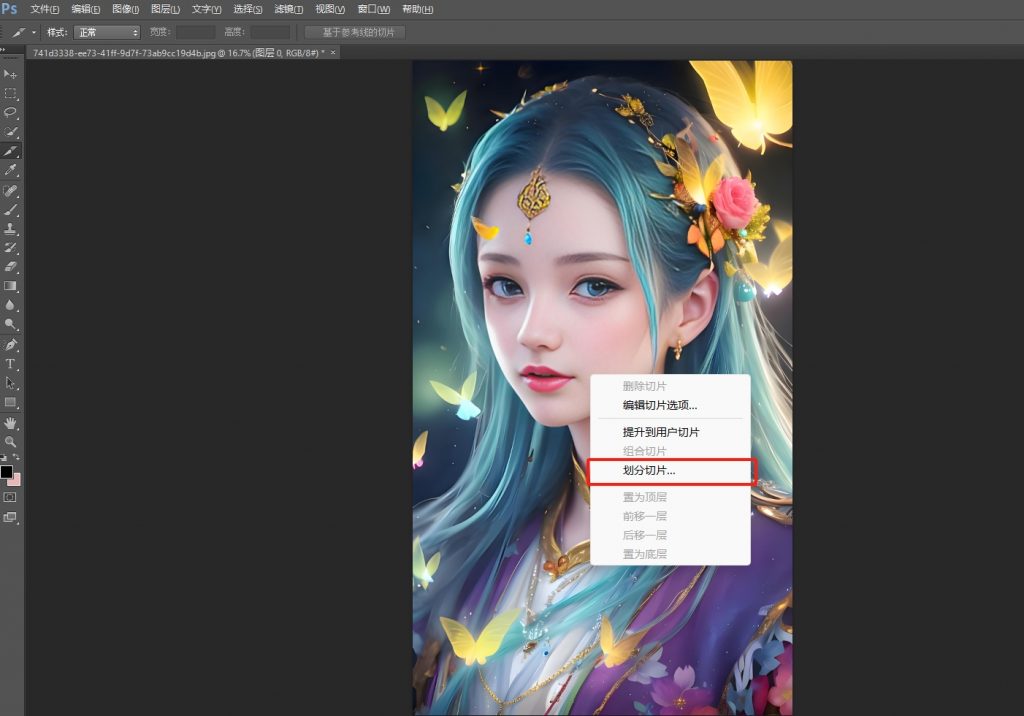This screenshot has width=1024, height=716.
Task: Open the 选择 (Select) menu
Action: coord(248,9)
